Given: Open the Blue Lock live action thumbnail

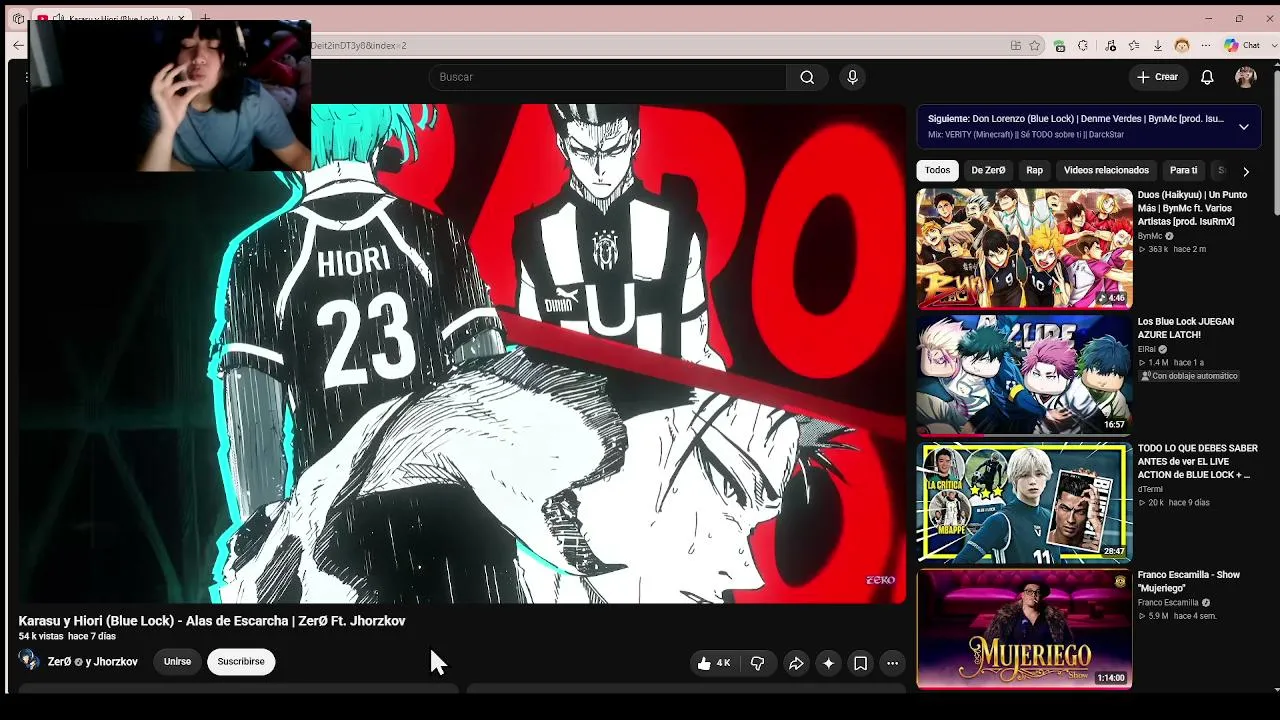Looking at the screenshot, I should pos(1024,502).
